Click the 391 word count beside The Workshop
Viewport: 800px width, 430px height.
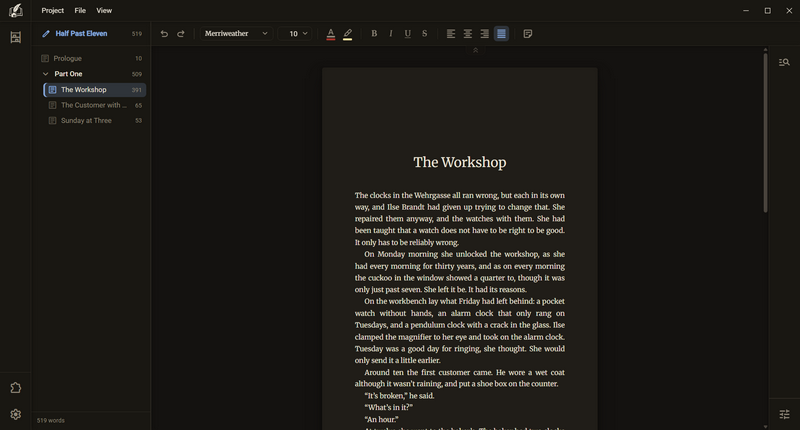click(136, 90)
